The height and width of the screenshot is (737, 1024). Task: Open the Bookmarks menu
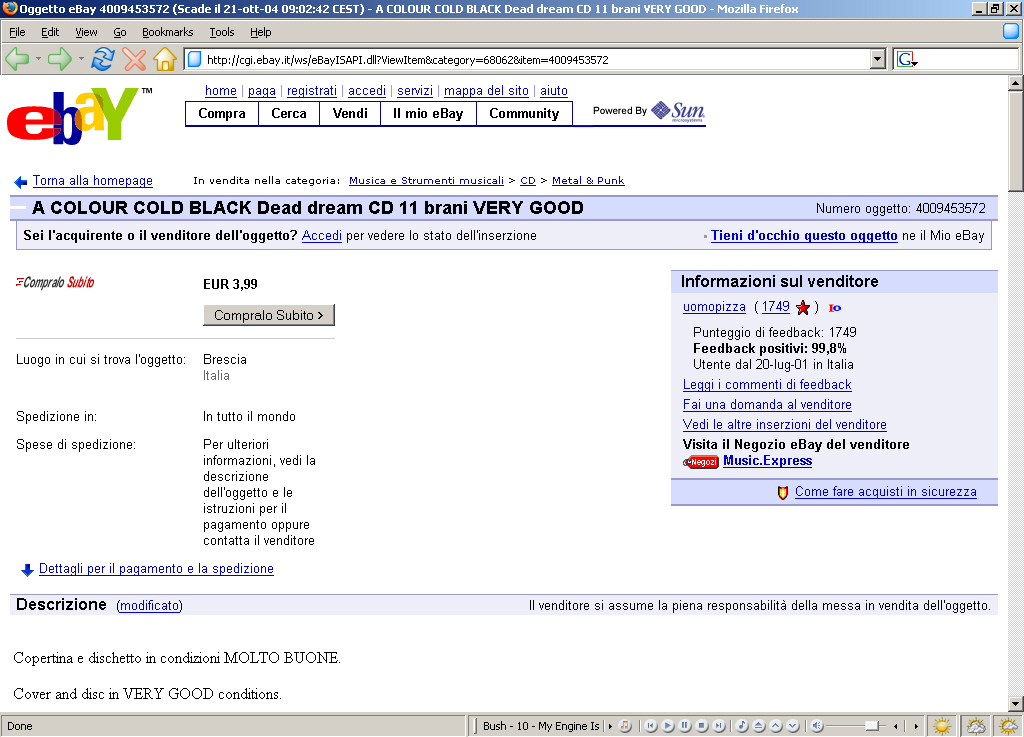point(167,32)
